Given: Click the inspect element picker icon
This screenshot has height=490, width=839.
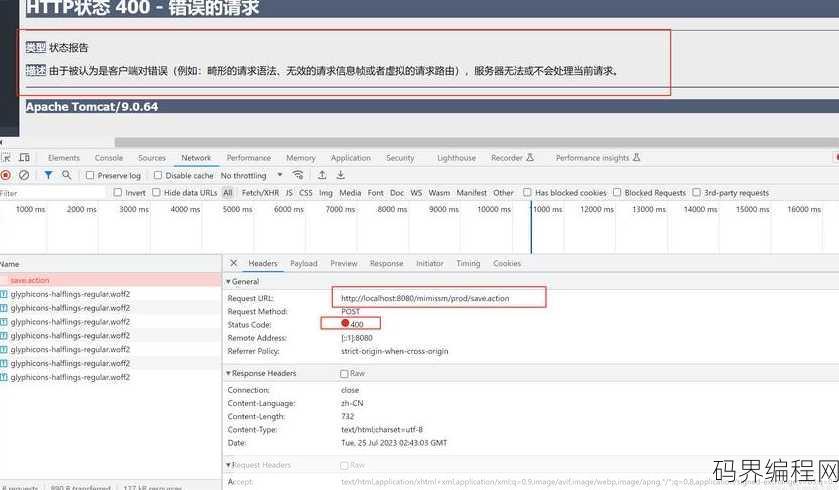Looking at the screenshot, I should (x=6, y=158).
